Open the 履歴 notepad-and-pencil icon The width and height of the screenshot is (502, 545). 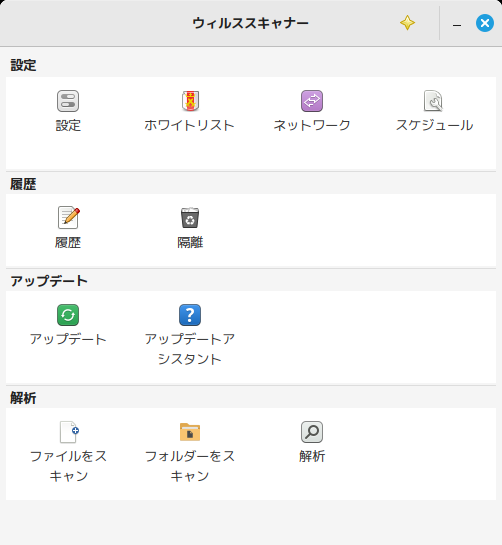click(x=68, y=217)
